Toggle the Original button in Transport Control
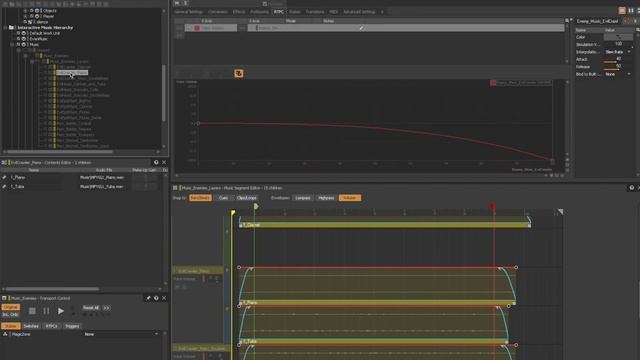This screenshot has height=360, width=640. click(x=11, y=307)
